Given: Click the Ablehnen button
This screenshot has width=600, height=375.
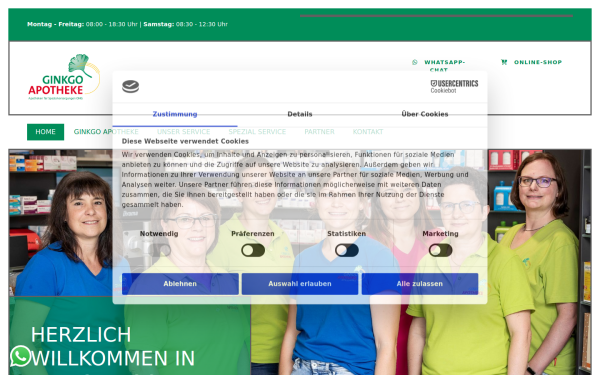Looking at the screenshot, I should point(180,284).
